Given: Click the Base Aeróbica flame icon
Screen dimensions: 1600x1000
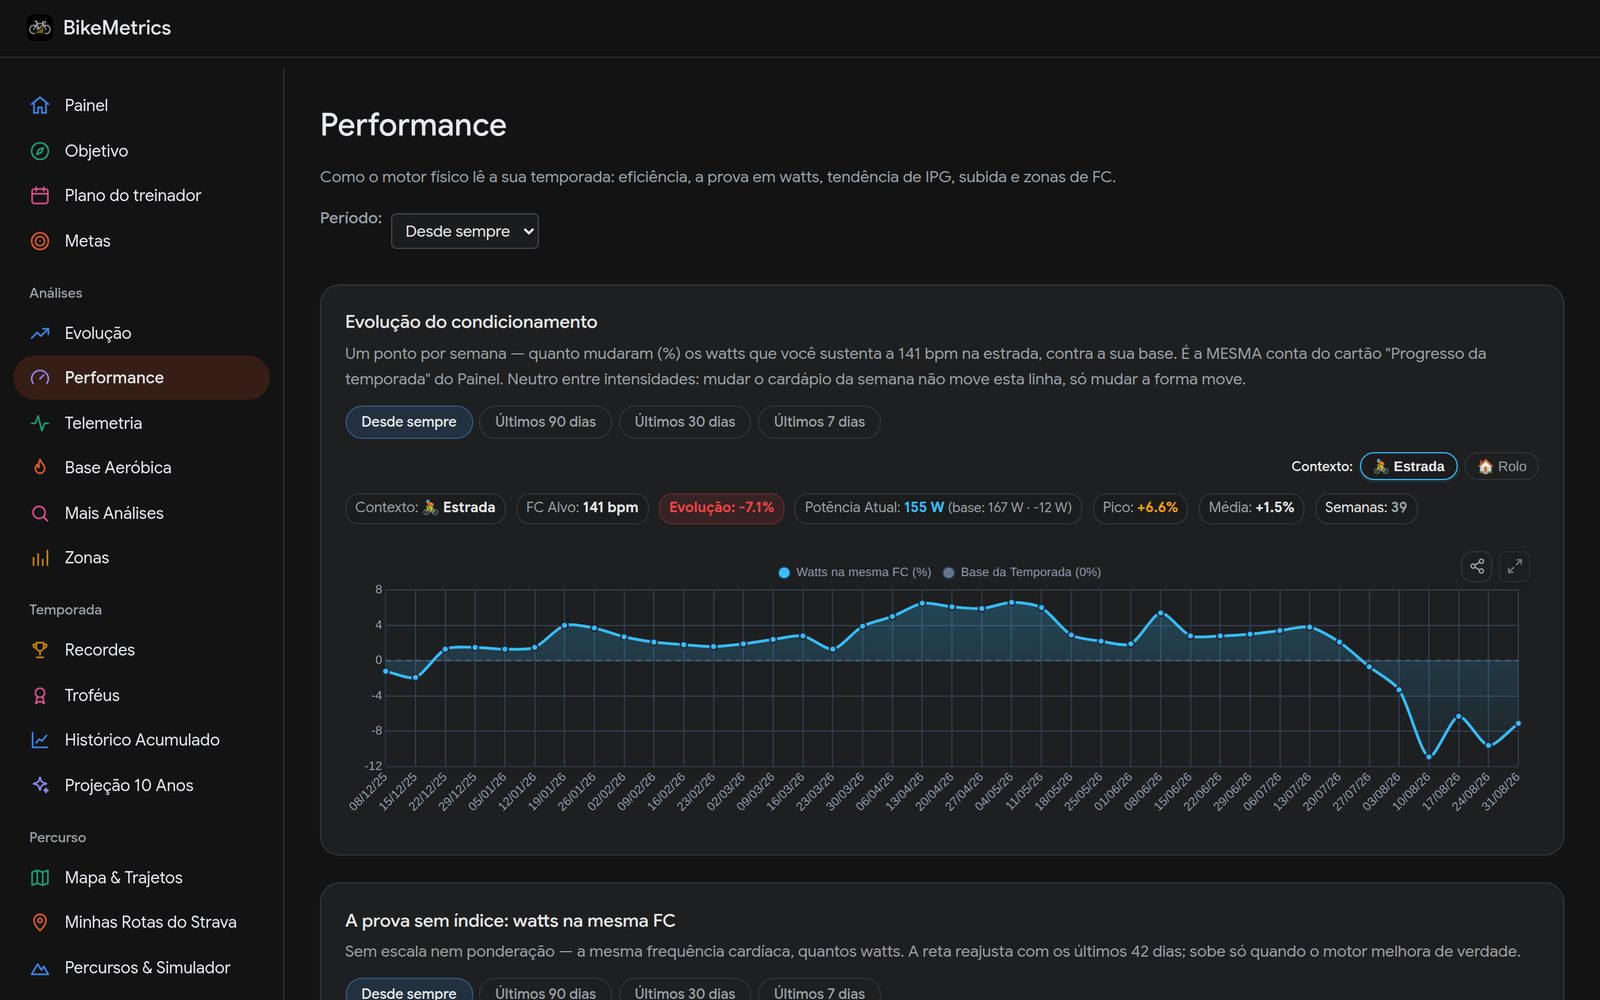Looking at the screenshot, I should tap(40, 467).
